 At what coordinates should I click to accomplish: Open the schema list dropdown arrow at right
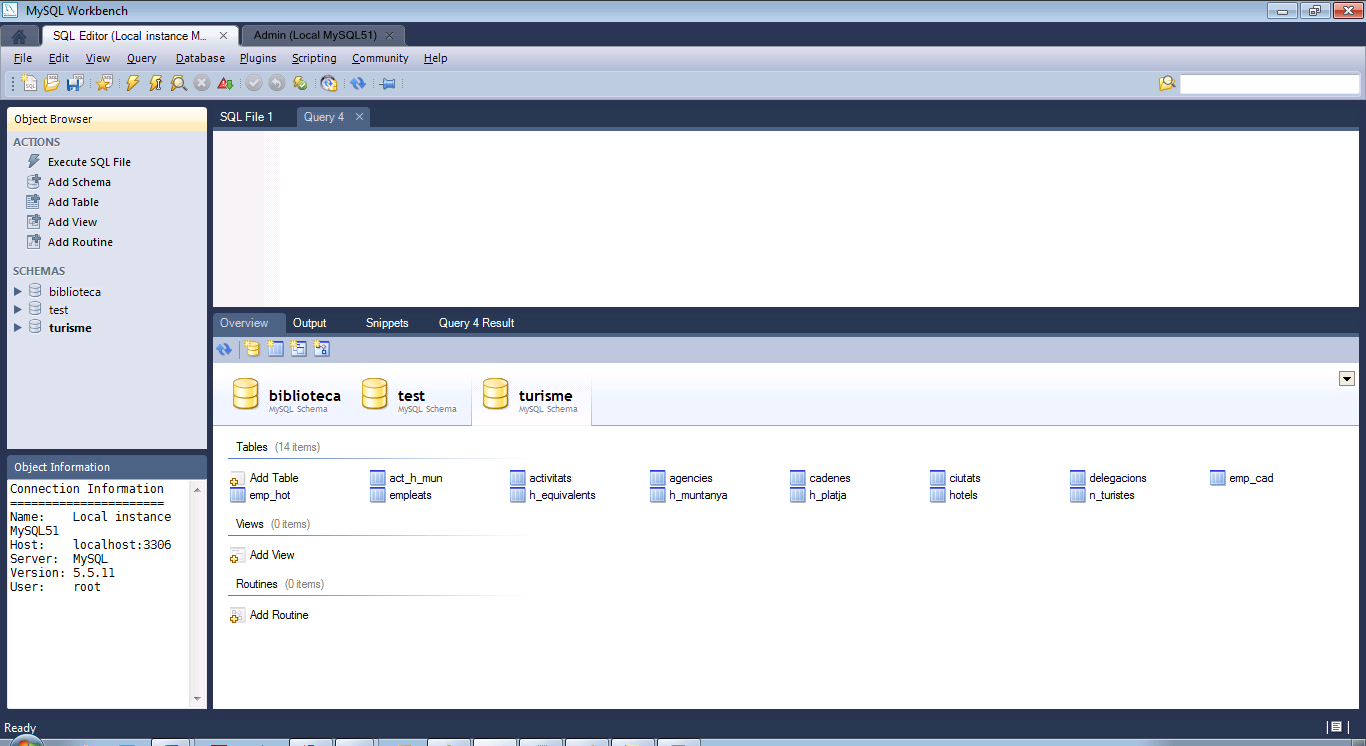point(1346,378)
